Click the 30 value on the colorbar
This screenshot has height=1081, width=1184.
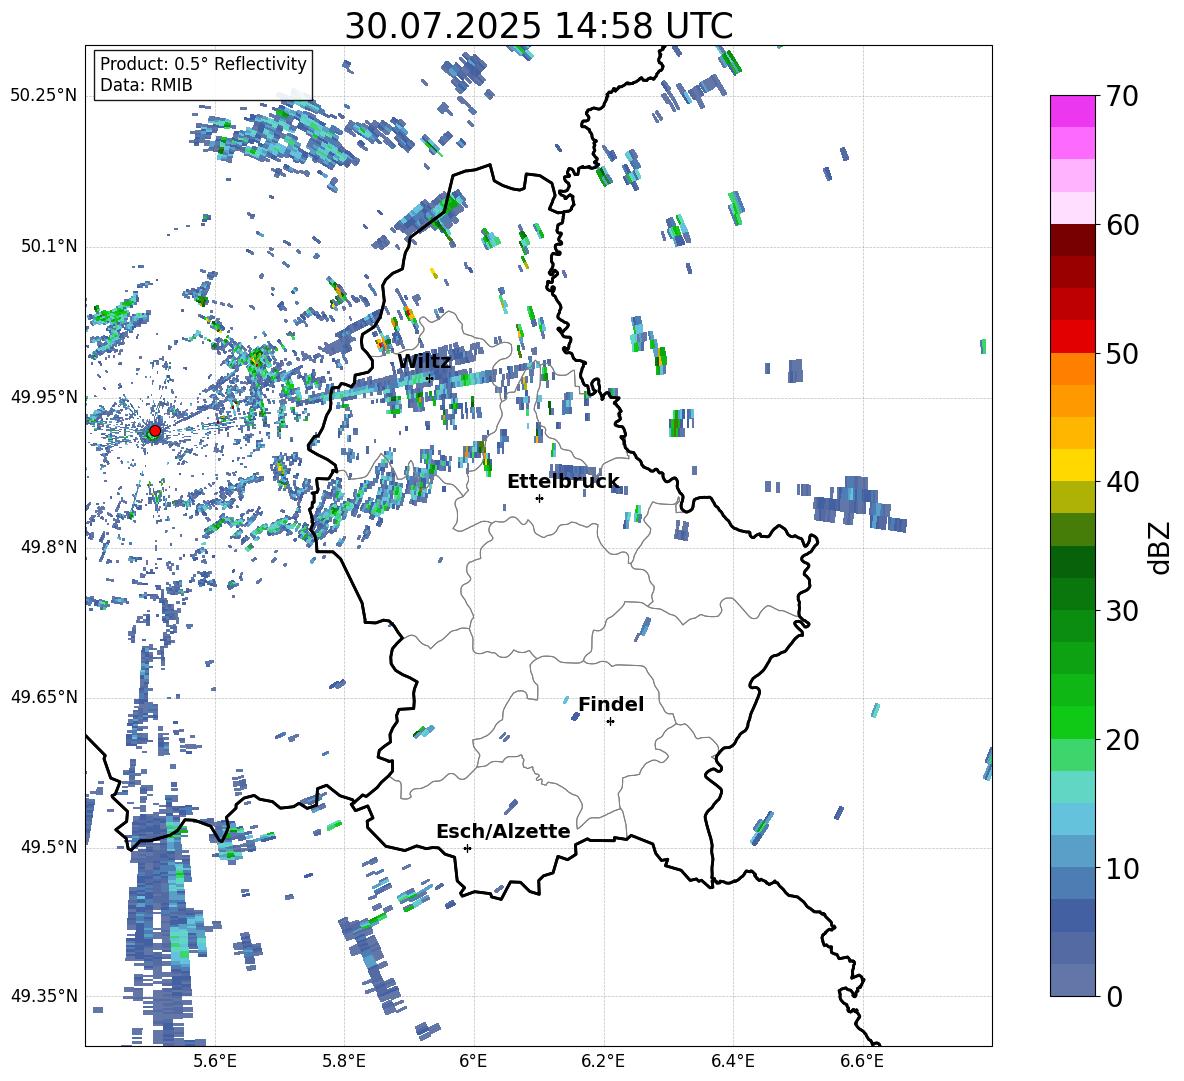1123,611
